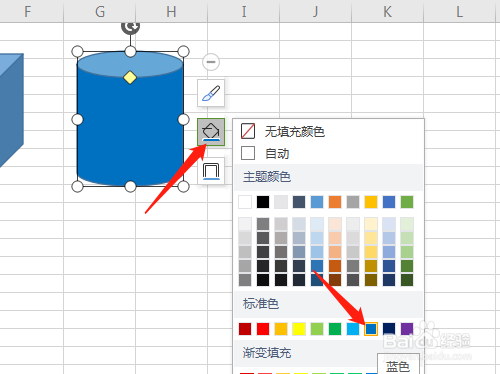Select column J header
This screenshot has width=500, height=374.
click(x=316, y=11)
